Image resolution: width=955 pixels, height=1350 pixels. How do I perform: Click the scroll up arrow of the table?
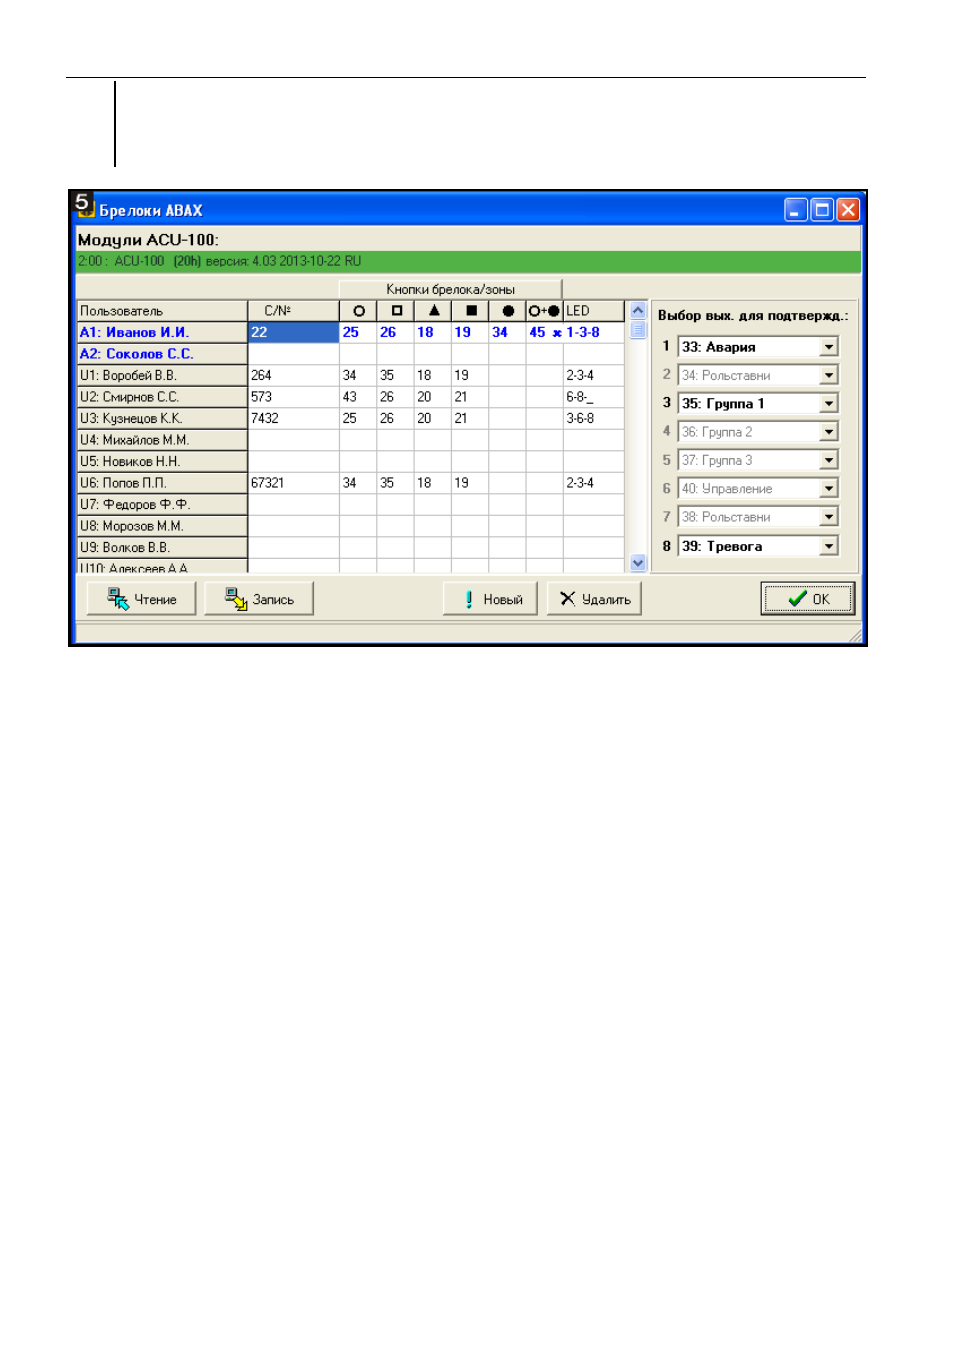[638, 310]
